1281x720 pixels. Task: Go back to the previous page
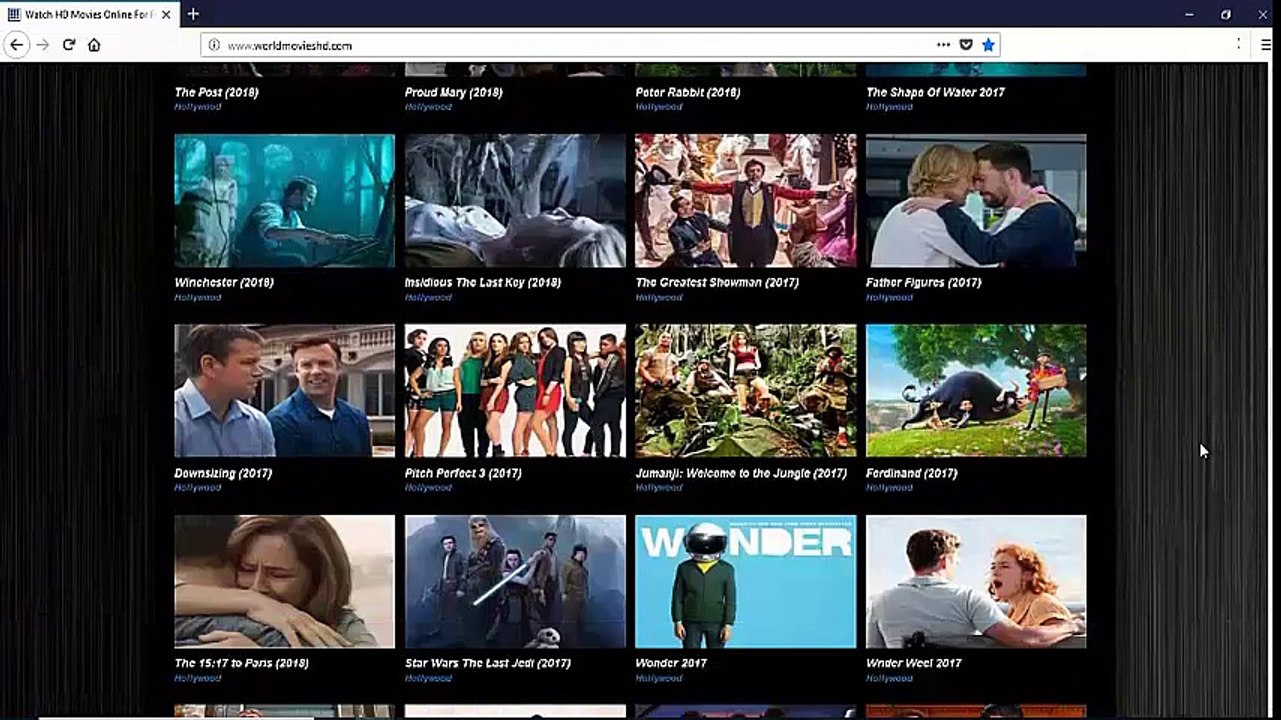[x=16, y=45]
